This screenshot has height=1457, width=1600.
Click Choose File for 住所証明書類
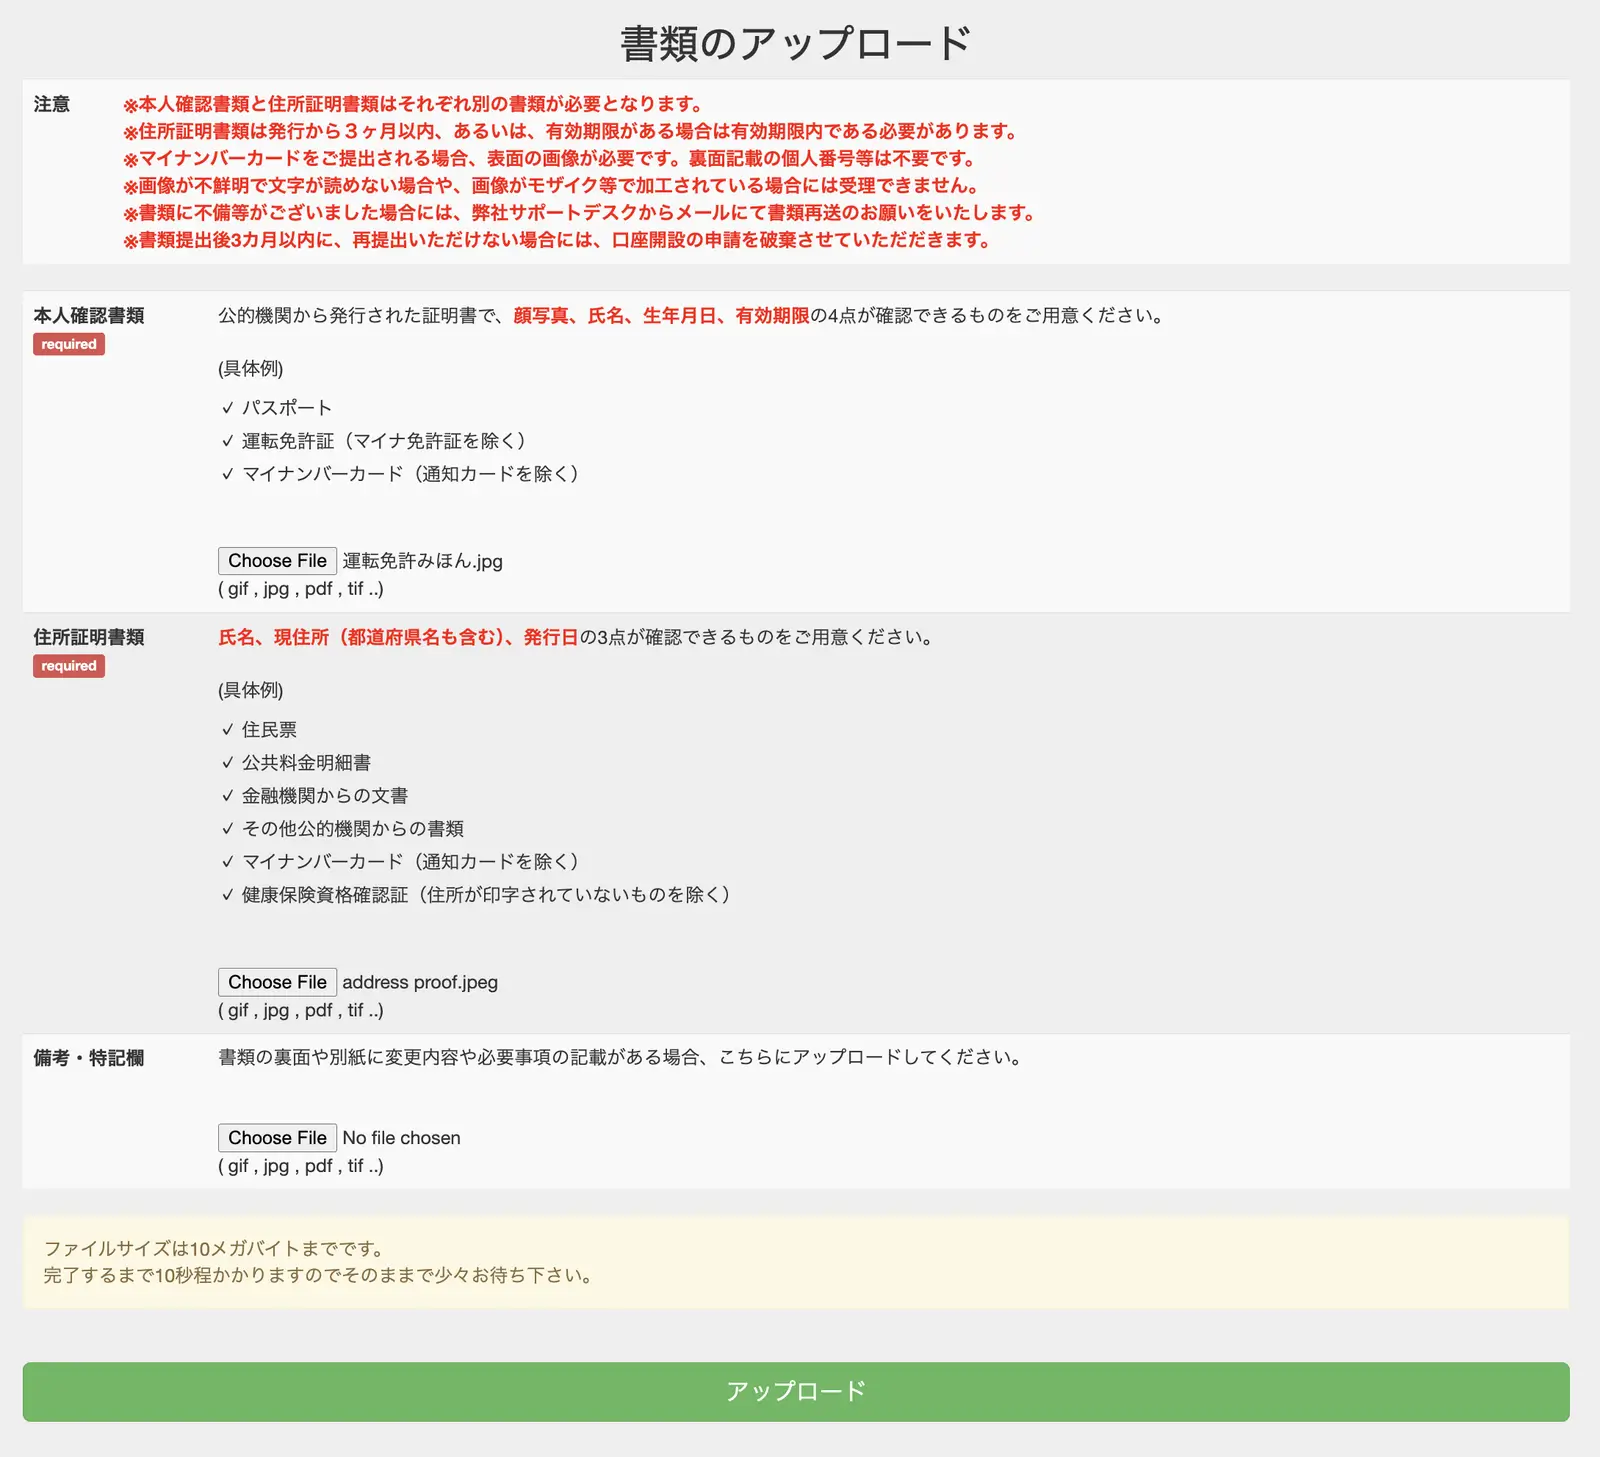[x=277, y=982]
